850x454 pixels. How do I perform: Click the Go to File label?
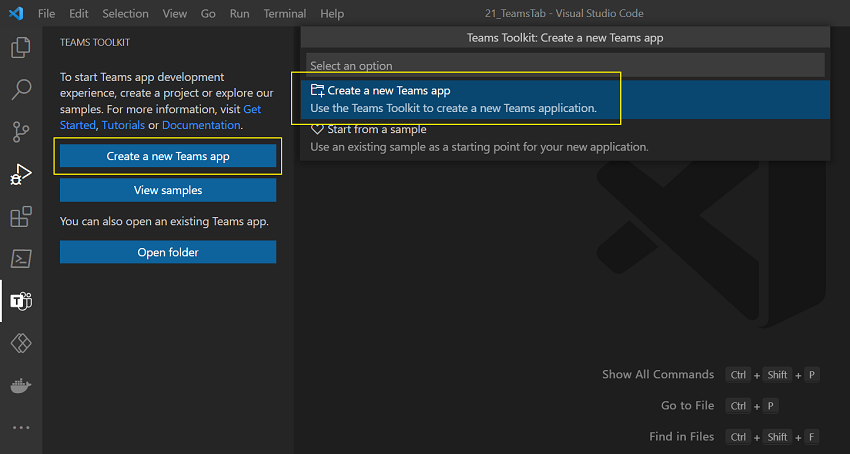[x=687, y=405]
